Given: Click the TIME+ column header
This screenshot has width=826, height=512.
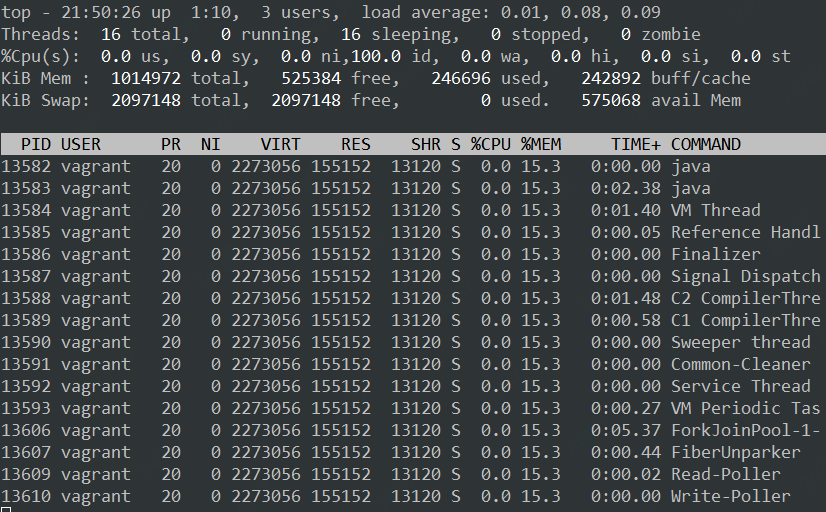Looking at the screenshot, I should pyautogui.click(x=636, y=144).
